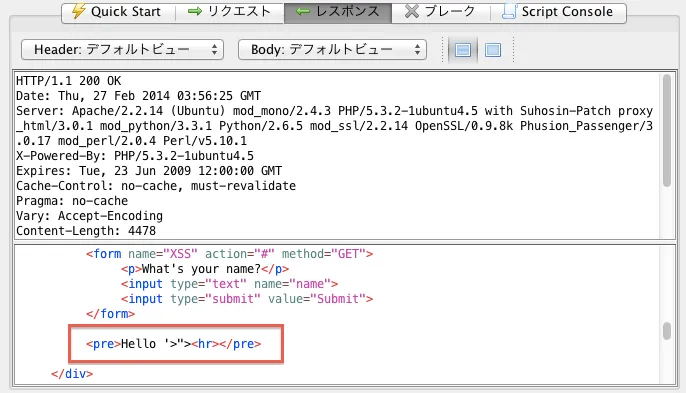Open the Body view dropdown
The width and height of the screenshot is (686, 393).
click(332, 49)
